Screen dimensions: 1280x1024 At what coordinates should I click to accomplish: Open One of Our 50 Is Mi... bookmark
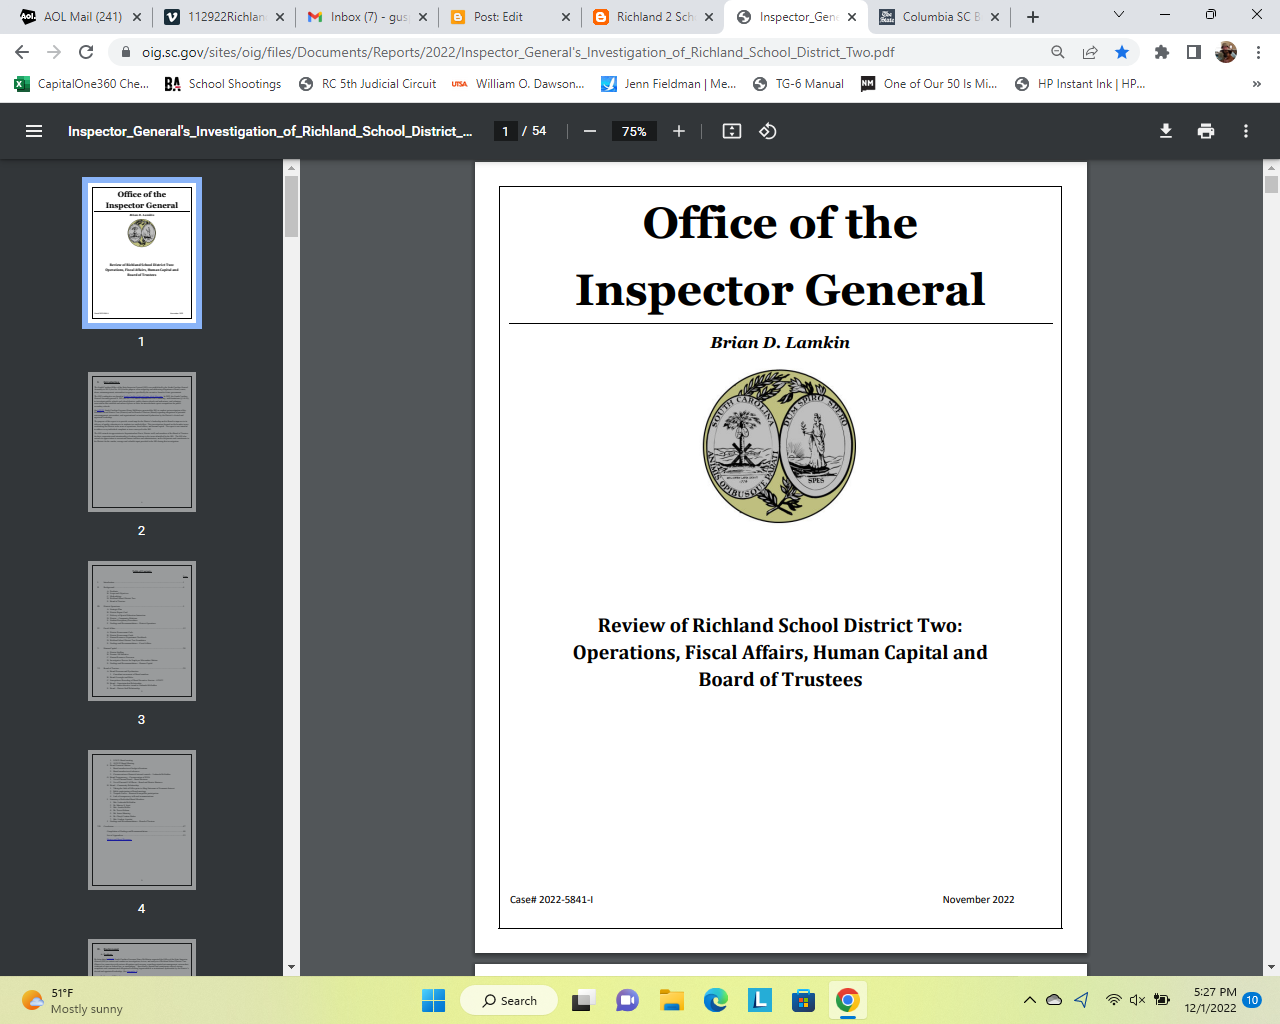(929, 84)
